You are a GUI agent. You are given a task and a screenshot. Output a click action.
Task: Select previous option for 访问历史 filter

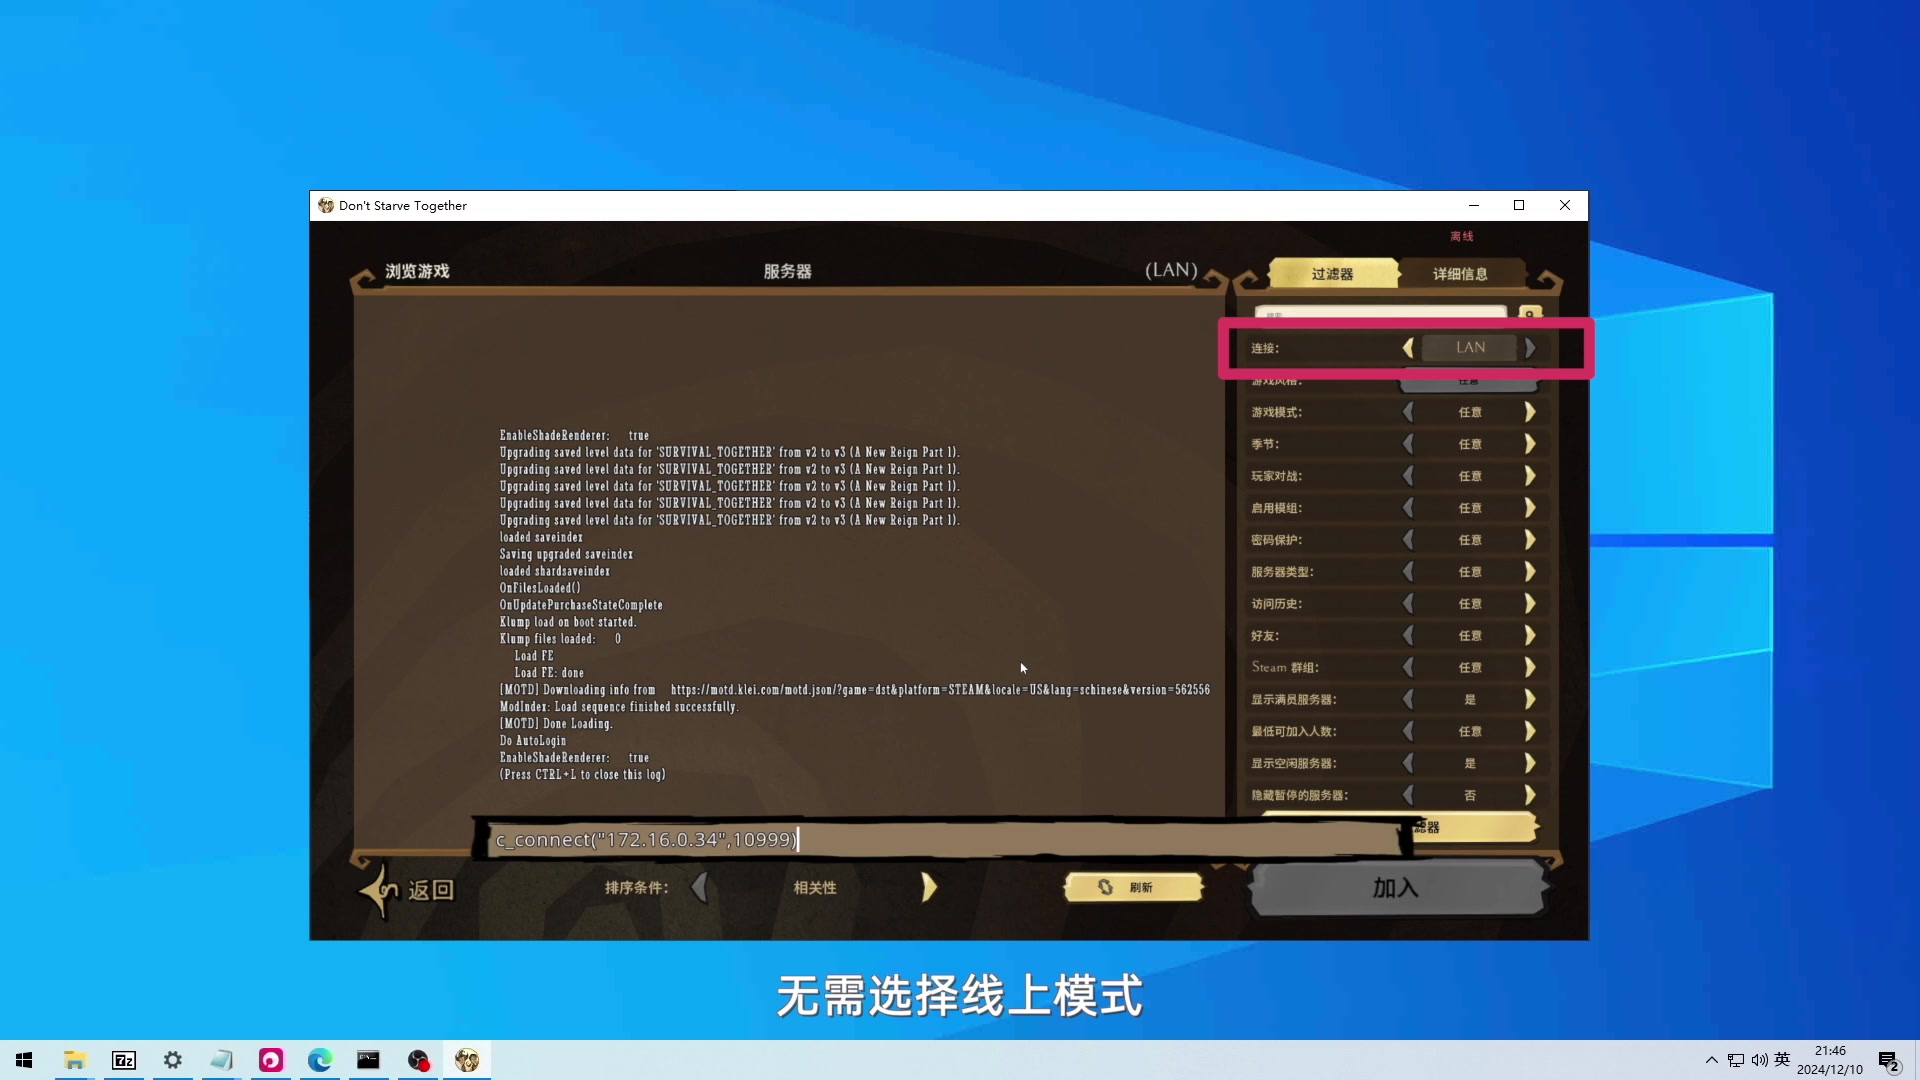pyautogui.click(x=1408, y=604)
